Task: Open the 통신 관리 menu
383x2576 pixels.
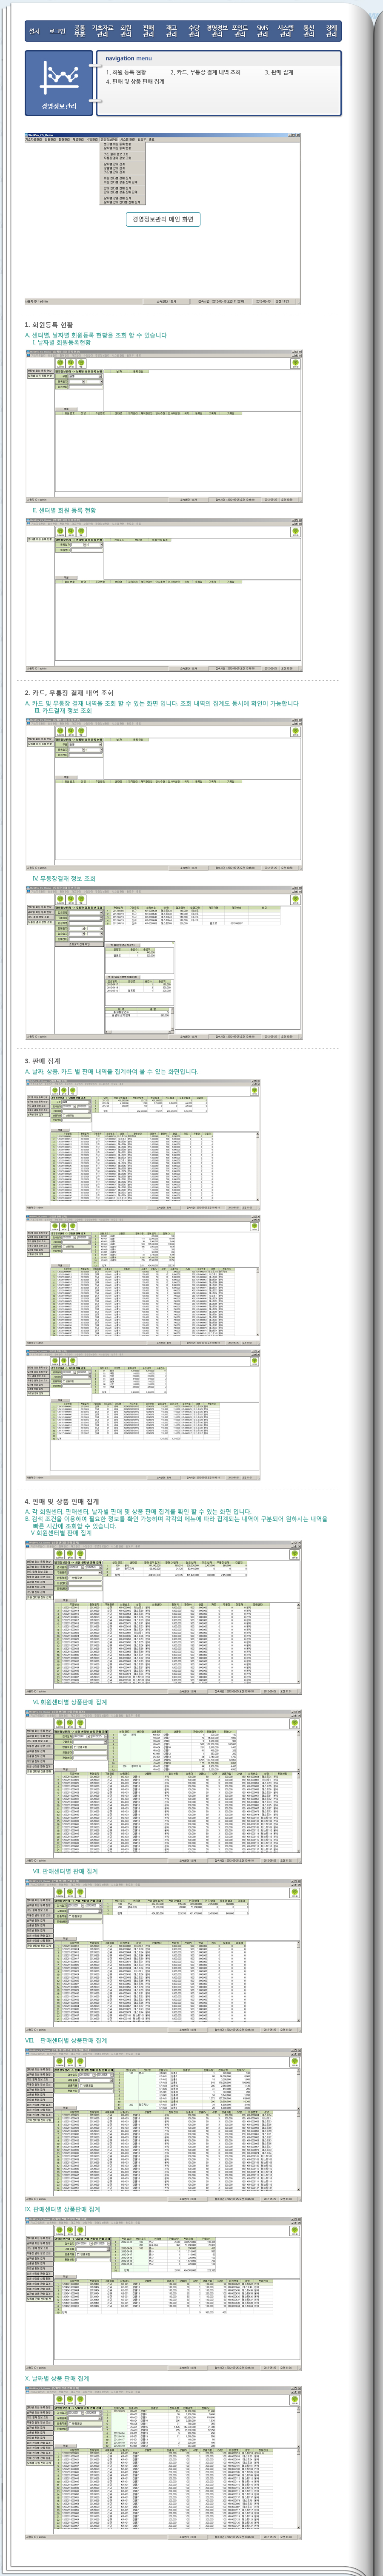Action: point(309,31)
